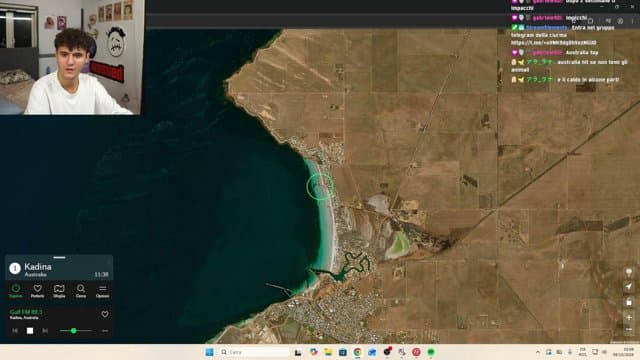Open the more options dots beside volume
This screenshot has height=360, width=640.
click(x=105, y=331)
